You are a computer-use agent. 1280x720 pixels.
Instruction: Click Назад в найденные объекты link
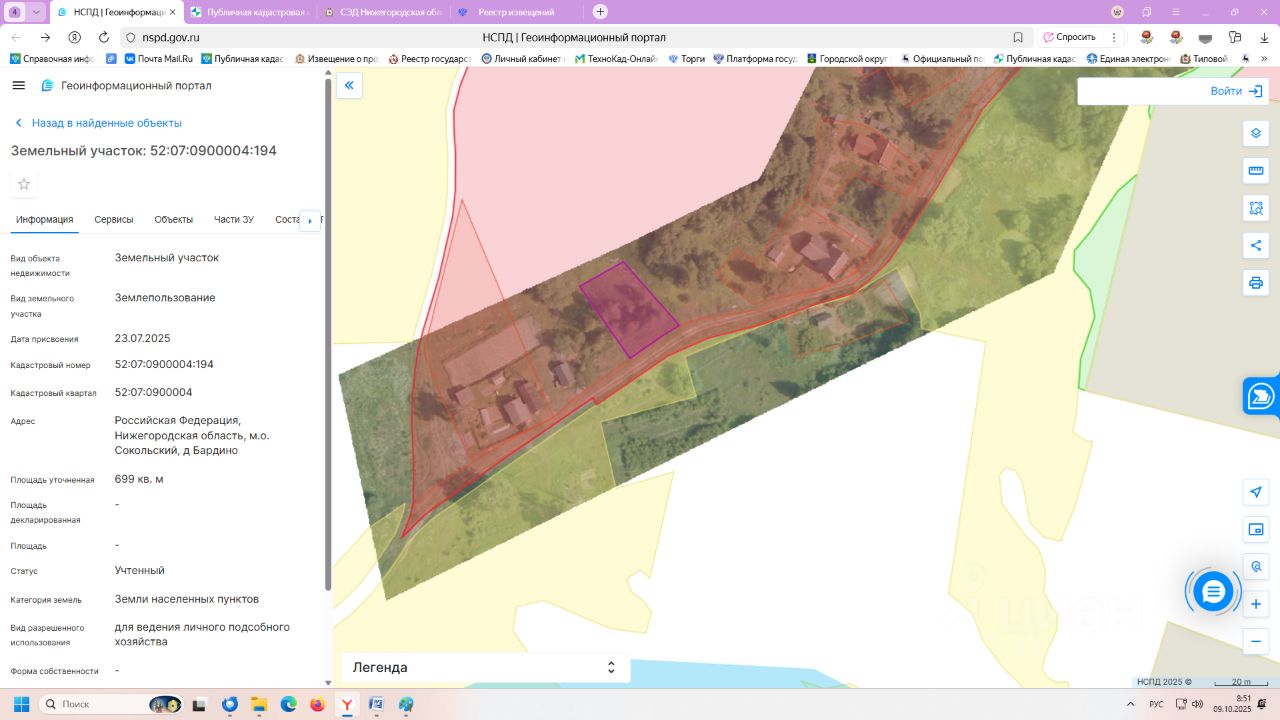[x=98, y=123]
